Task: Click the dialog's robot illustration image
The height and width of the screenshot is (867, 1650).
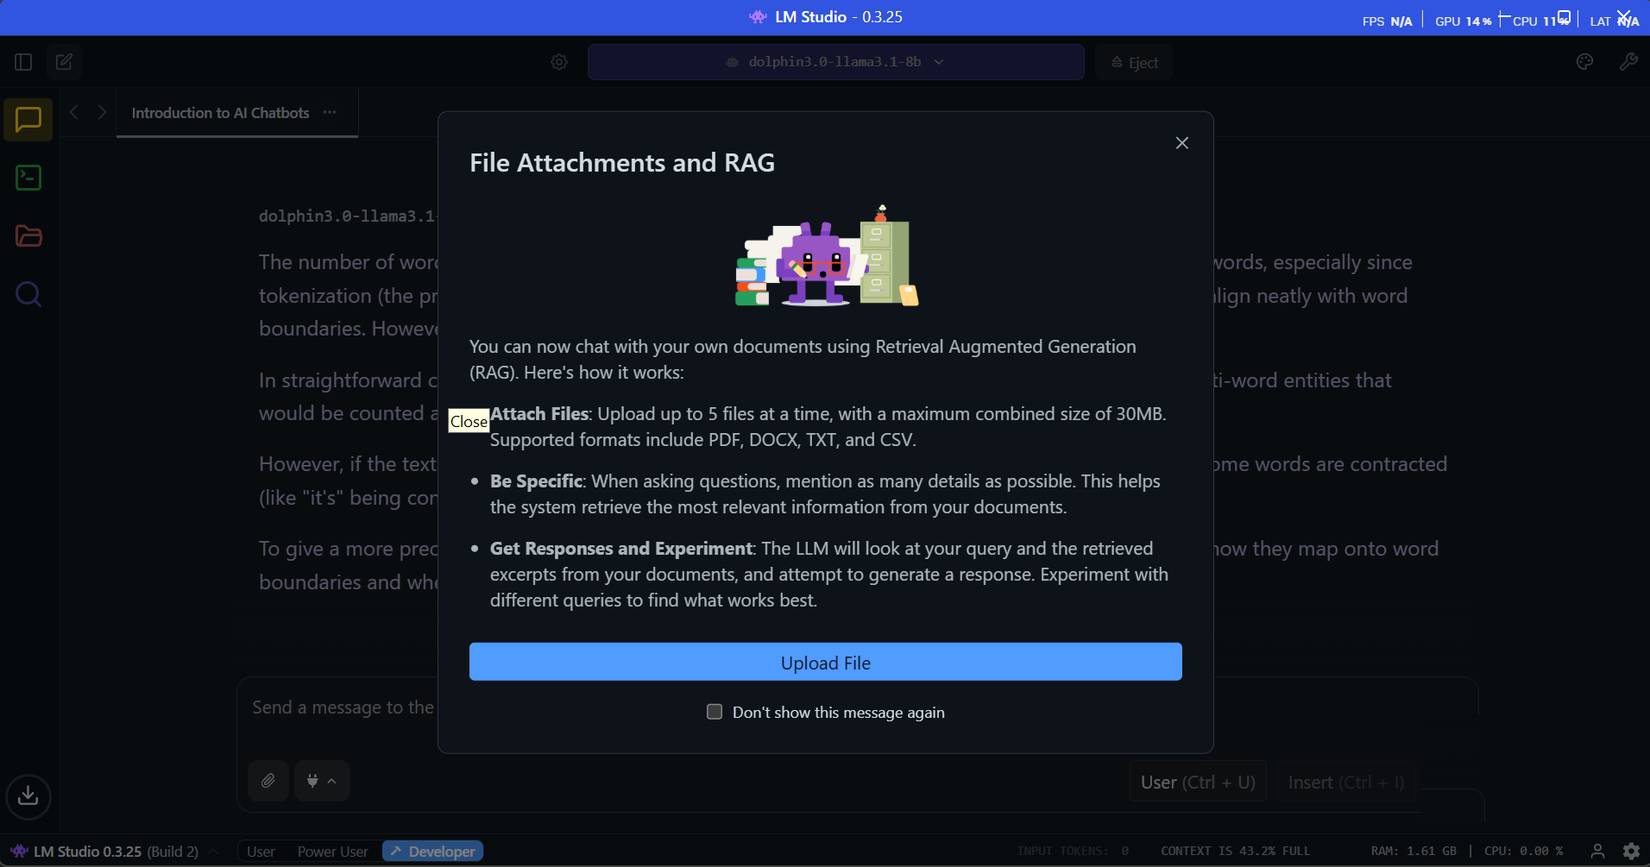Action: (x=826, y=256)
